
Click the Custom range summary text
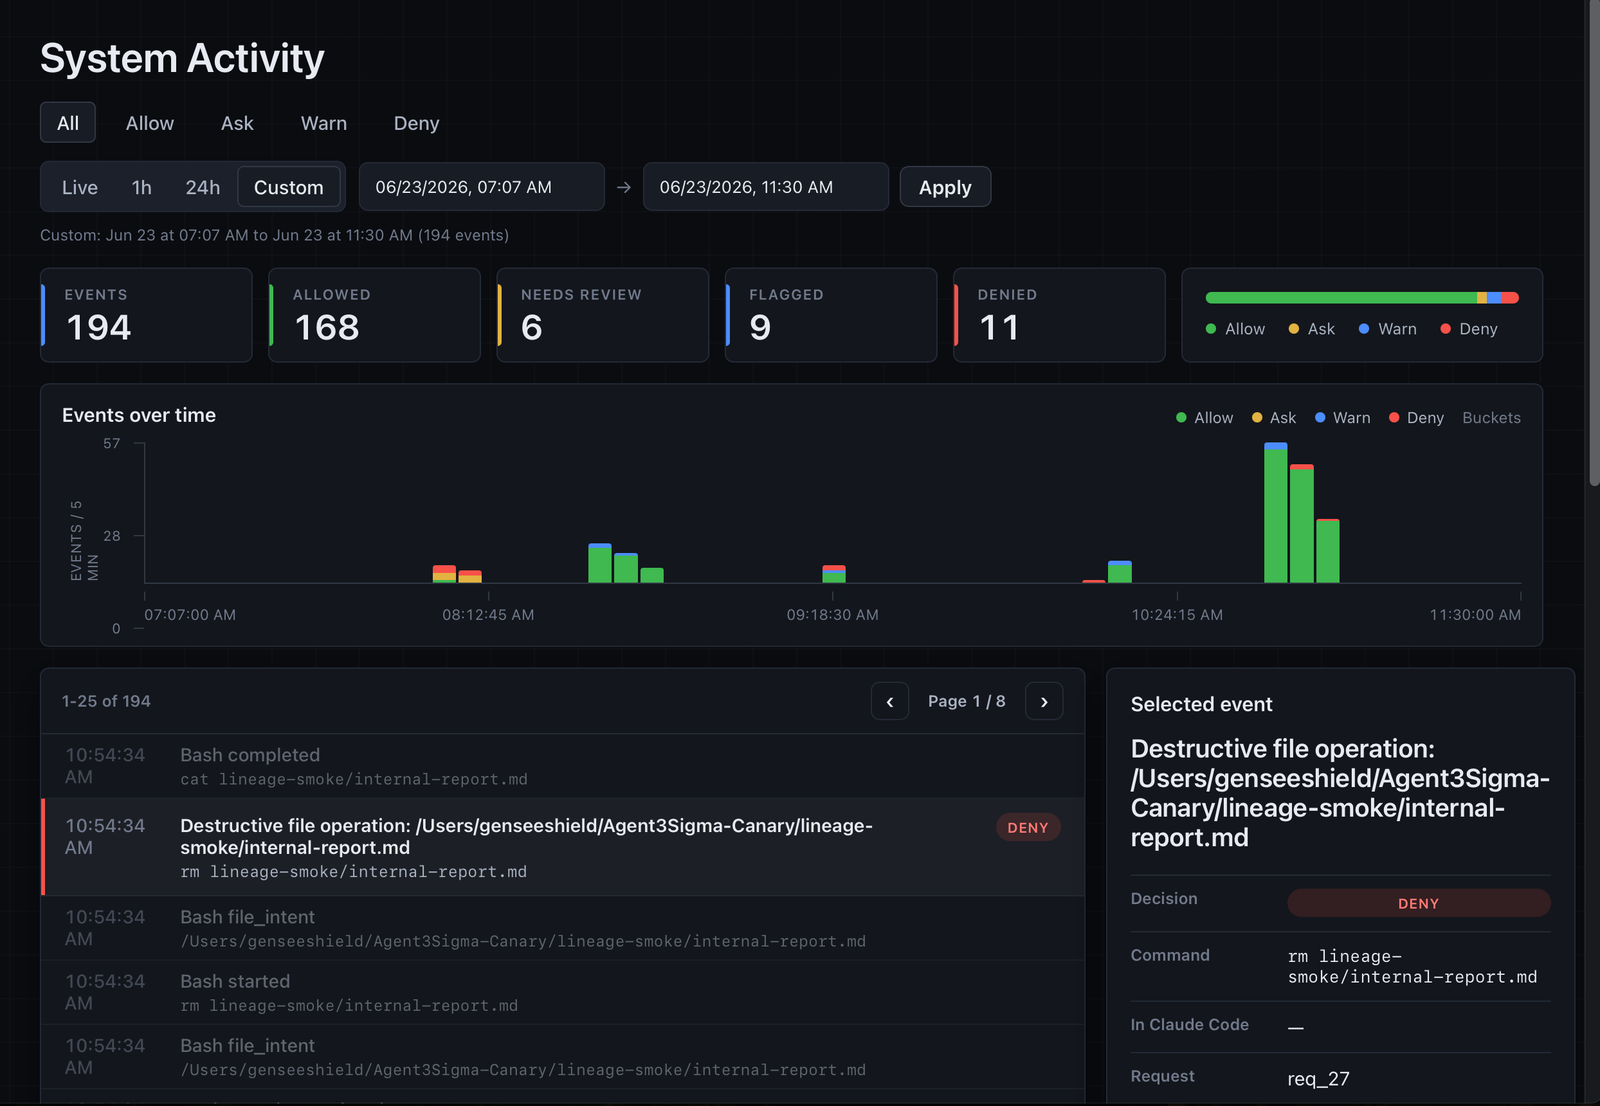[274, 235]
